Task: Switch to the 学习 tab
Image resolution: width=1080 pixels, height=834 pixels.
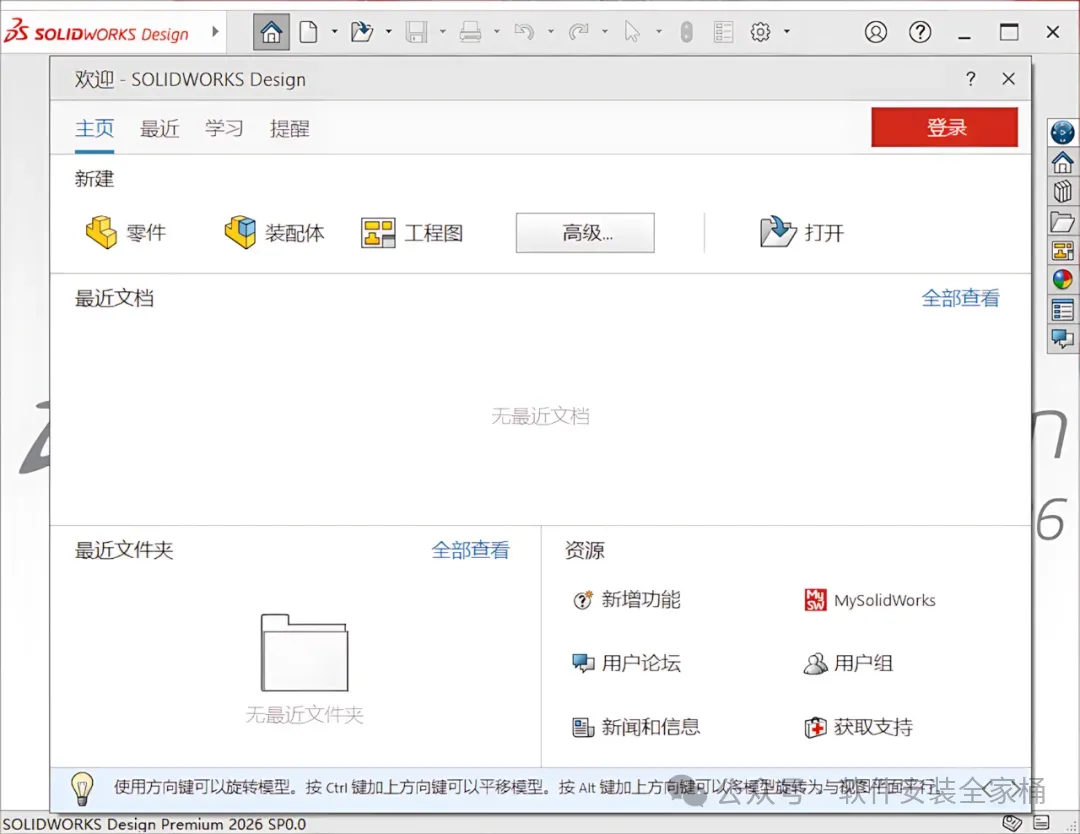Action: [x=224, y=129]
